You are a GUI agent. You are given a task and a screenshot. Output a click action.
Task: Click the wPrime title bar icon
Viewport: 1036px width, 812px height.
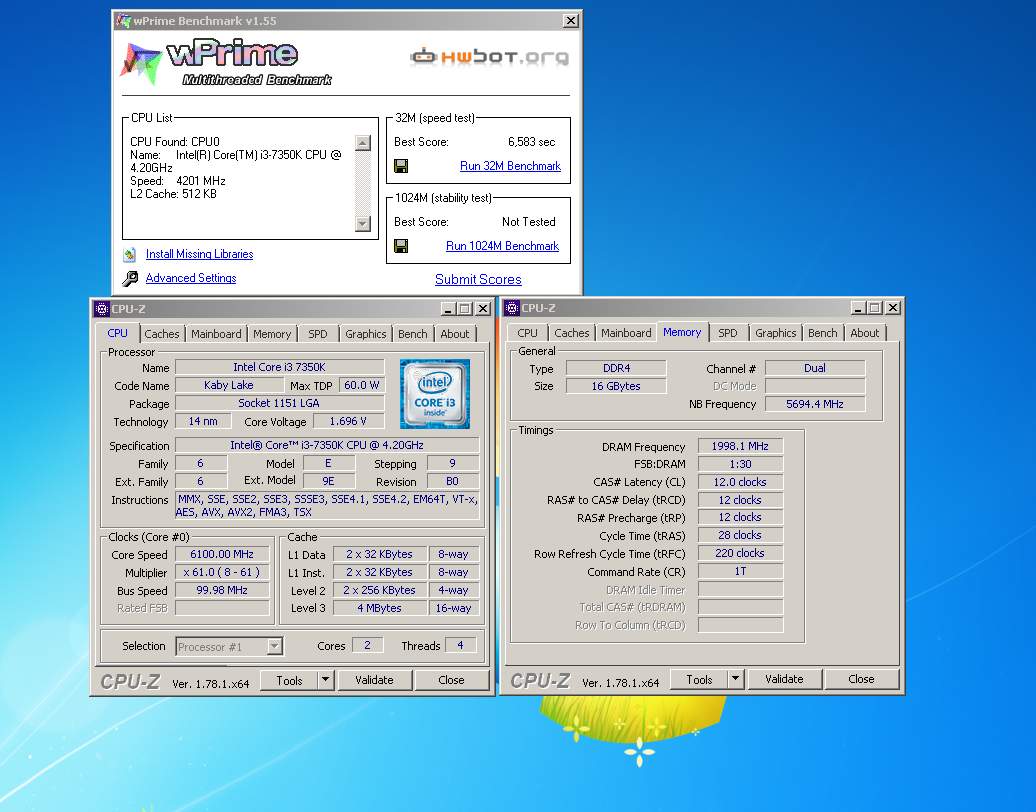pos(123,20)
